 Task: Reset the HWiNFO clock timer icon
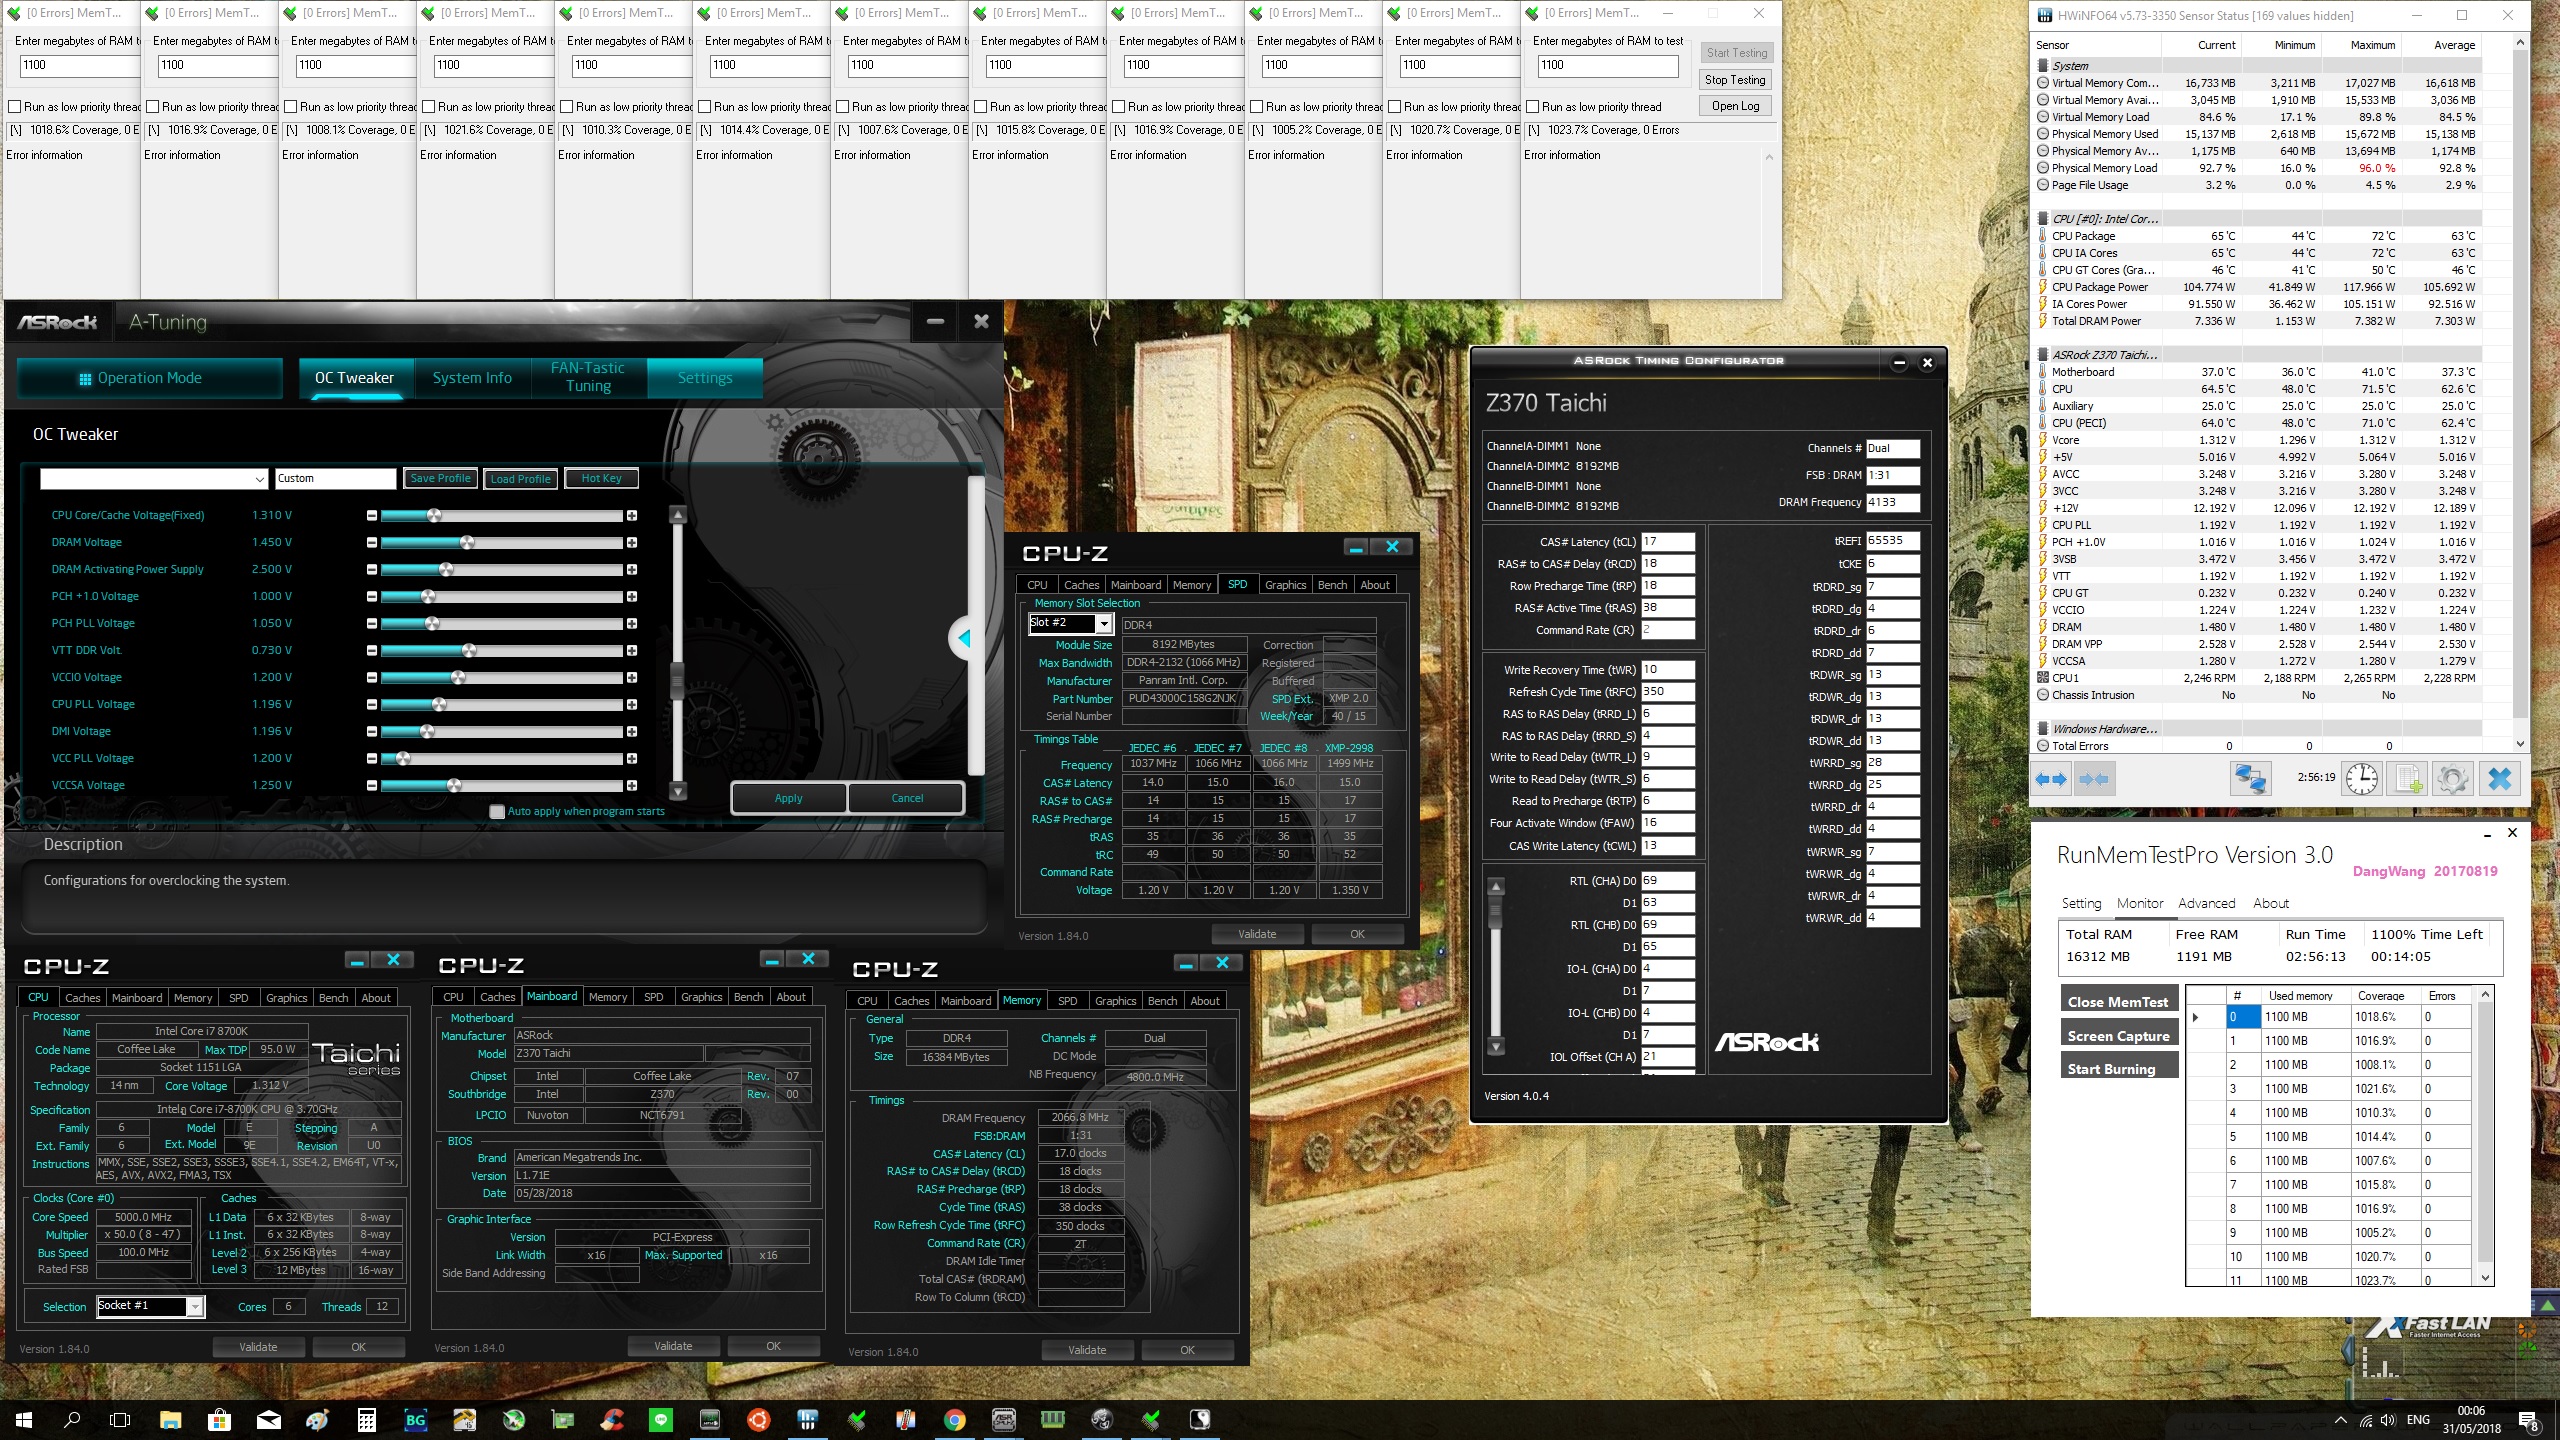(x=2362, y=779)
